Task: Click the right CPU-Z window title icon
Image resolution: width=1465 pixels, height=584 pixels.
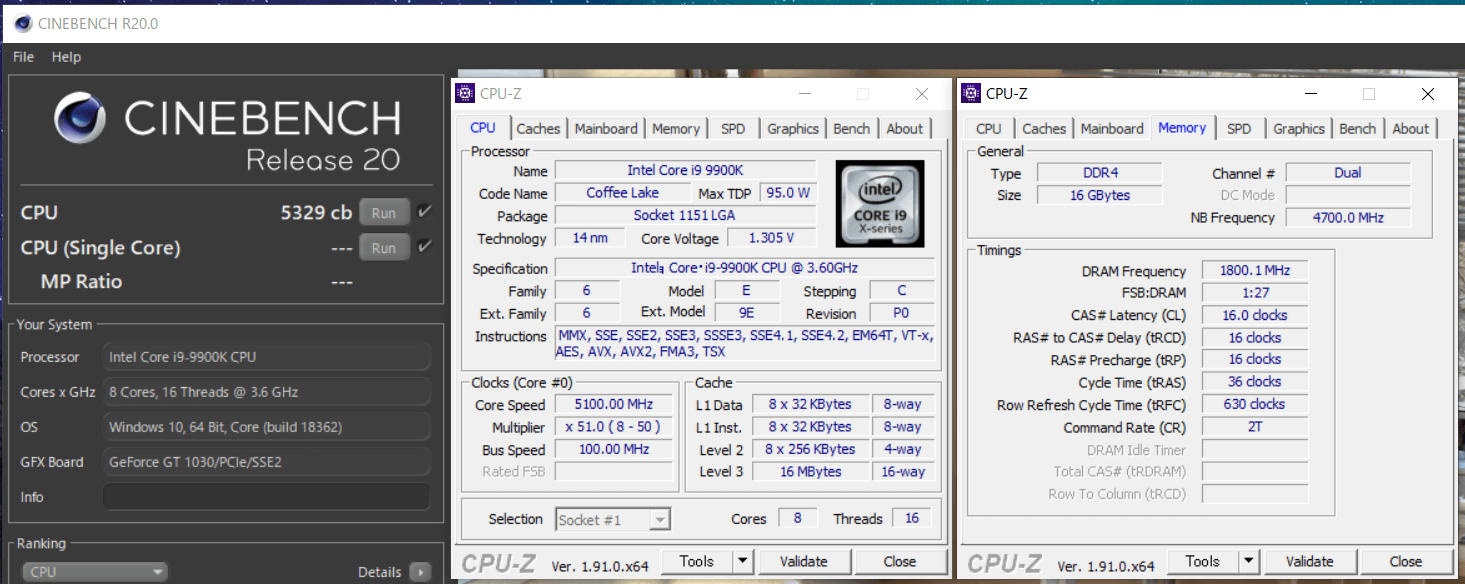Action: tap(971, 93)
